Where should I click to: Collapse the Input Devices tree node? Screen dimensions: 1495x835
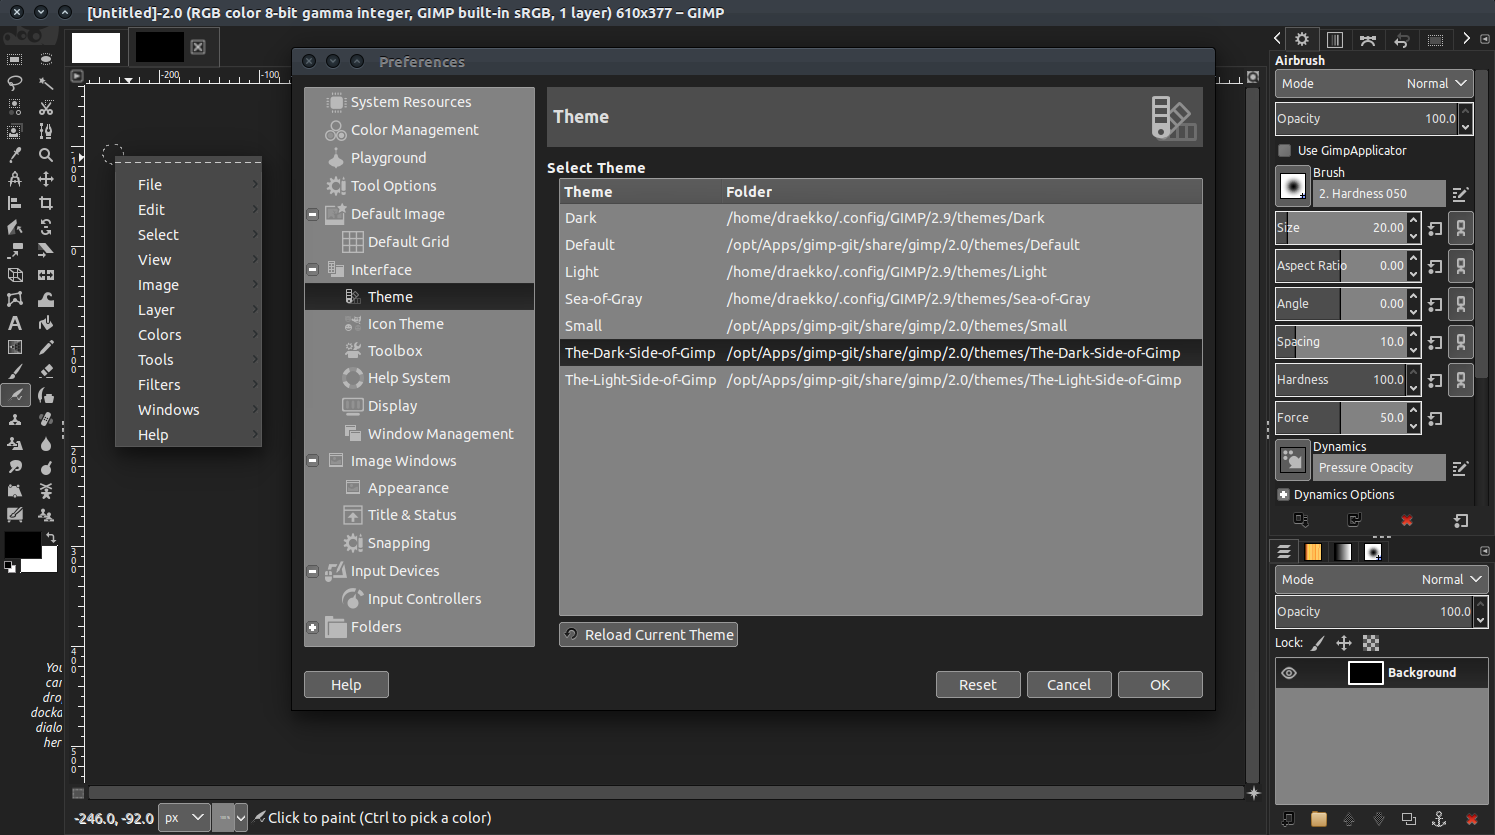312,571
